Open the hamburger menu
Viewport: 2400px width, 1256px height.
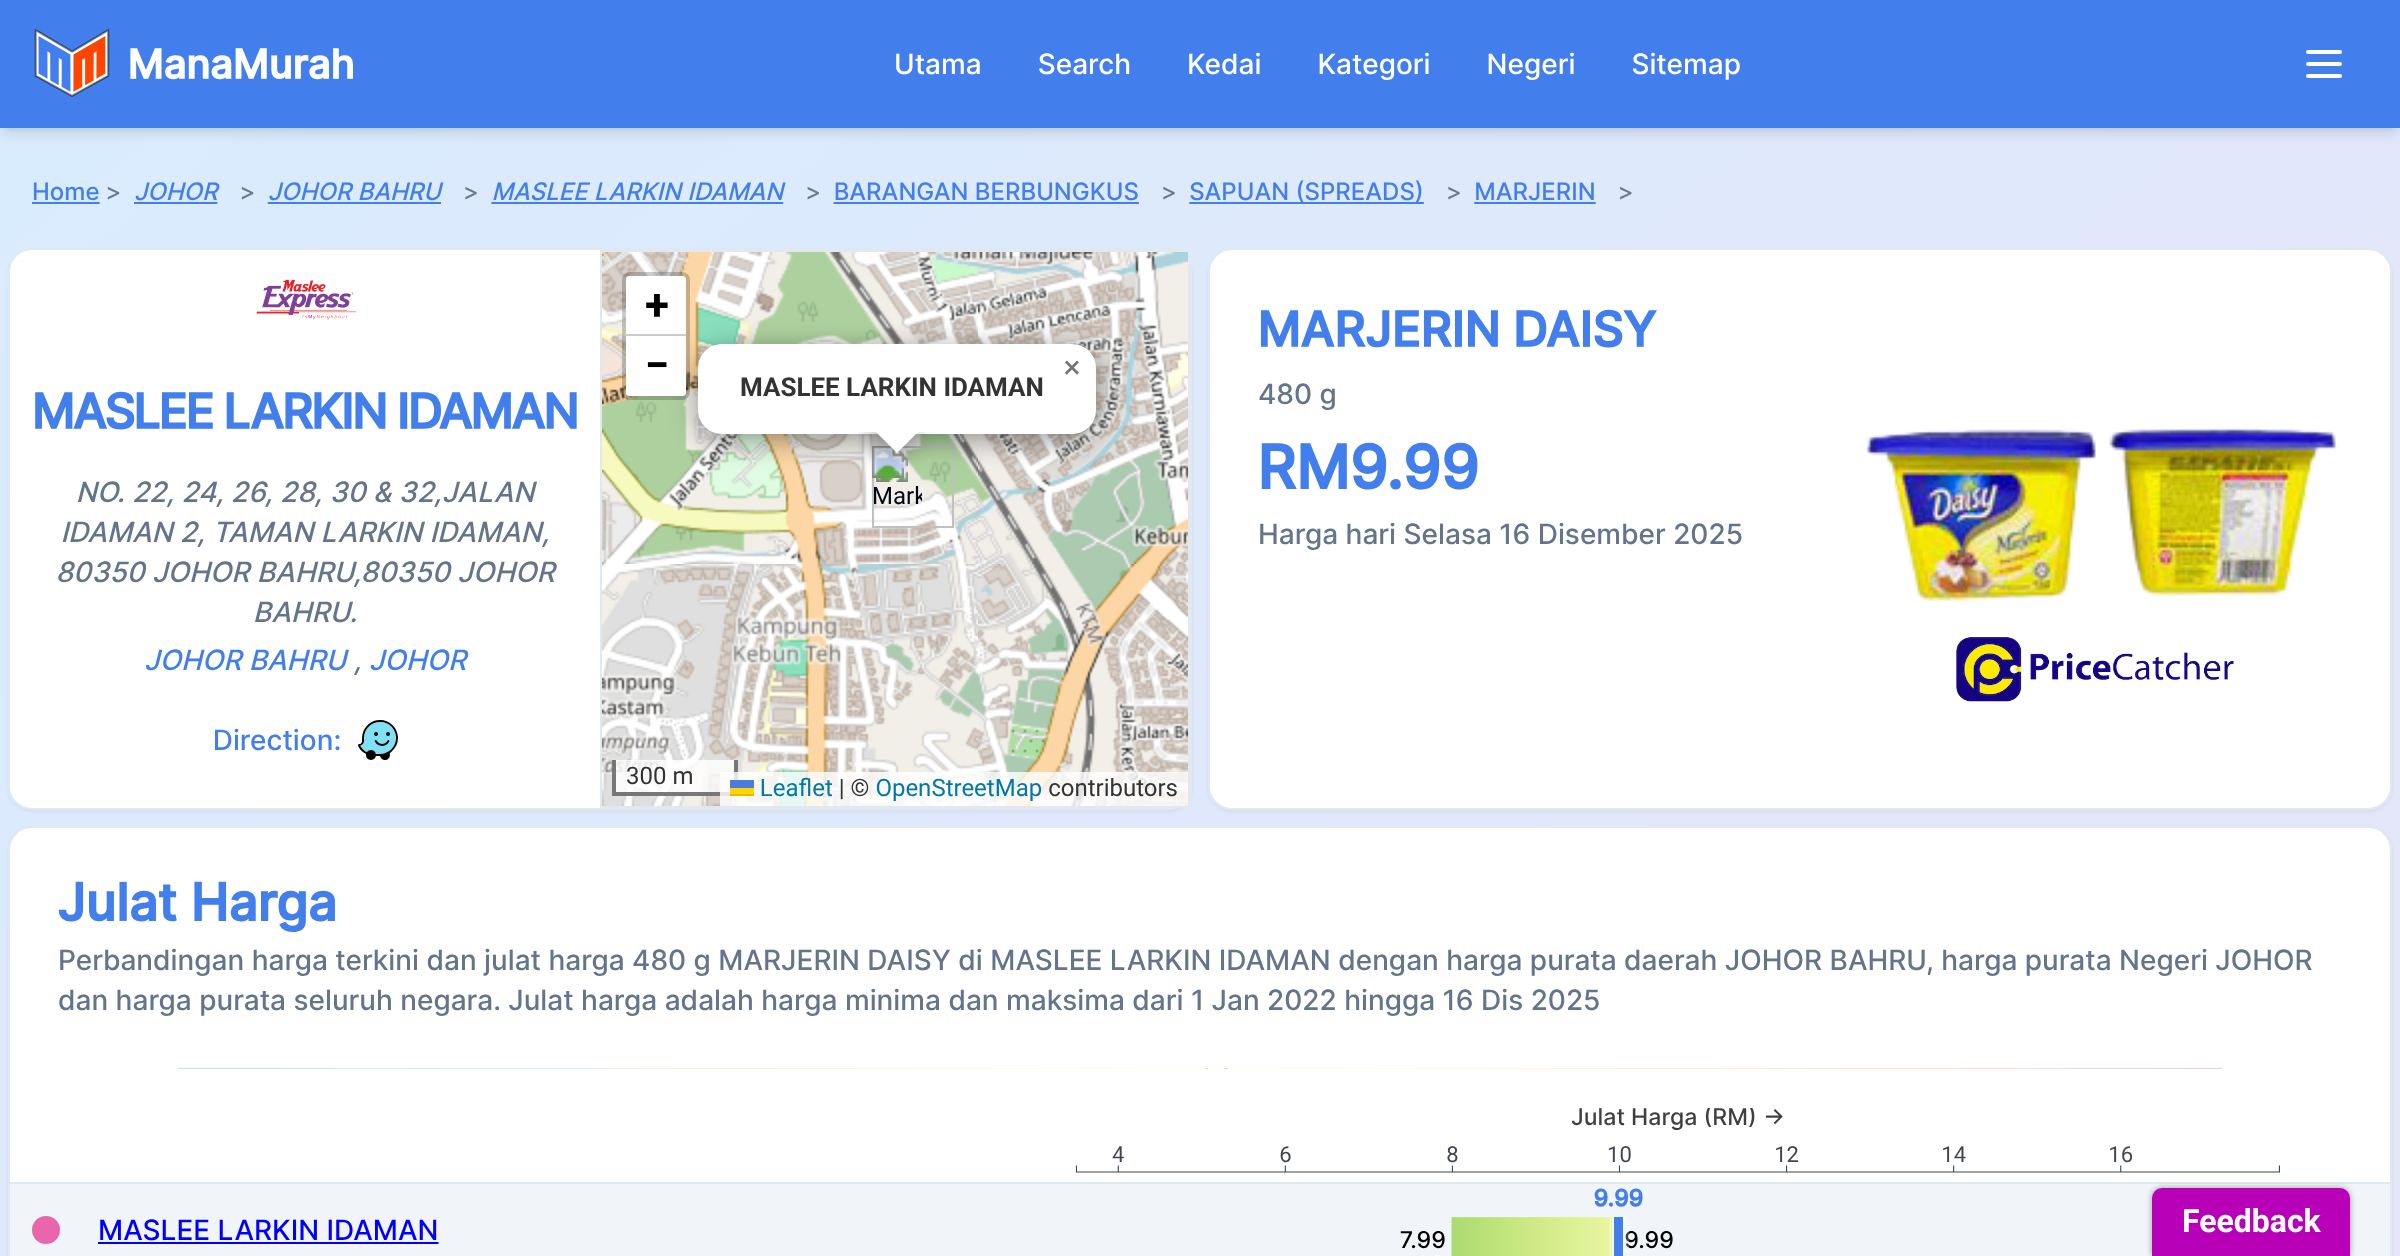tap(2323, 64)
